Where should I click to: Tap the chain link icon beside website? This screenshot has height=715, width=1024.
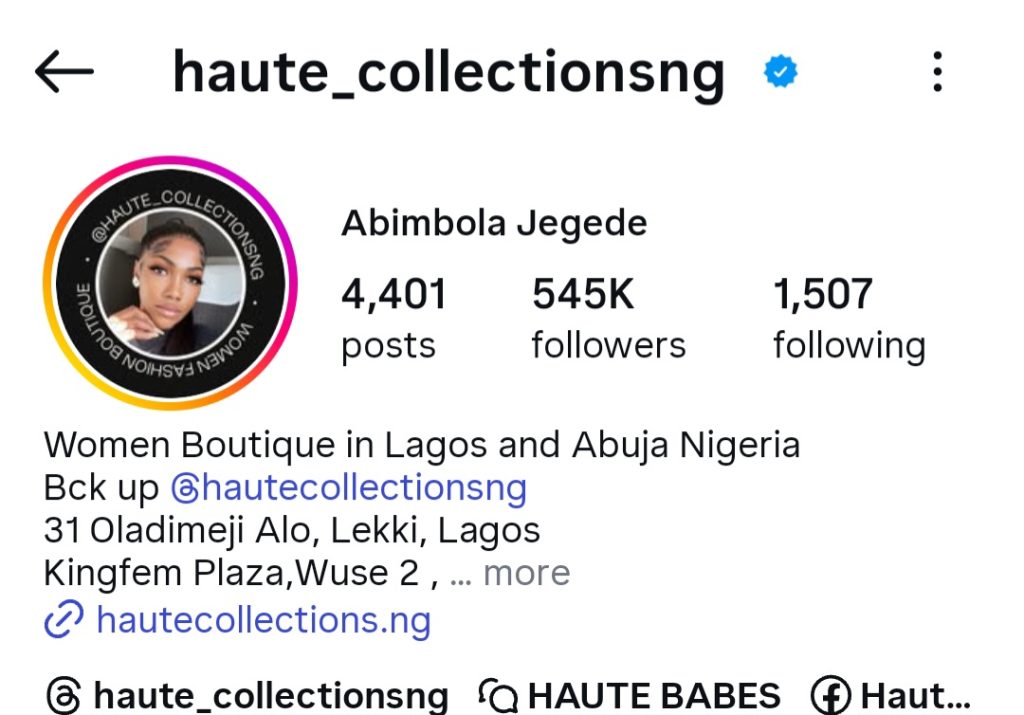(63, 619)
